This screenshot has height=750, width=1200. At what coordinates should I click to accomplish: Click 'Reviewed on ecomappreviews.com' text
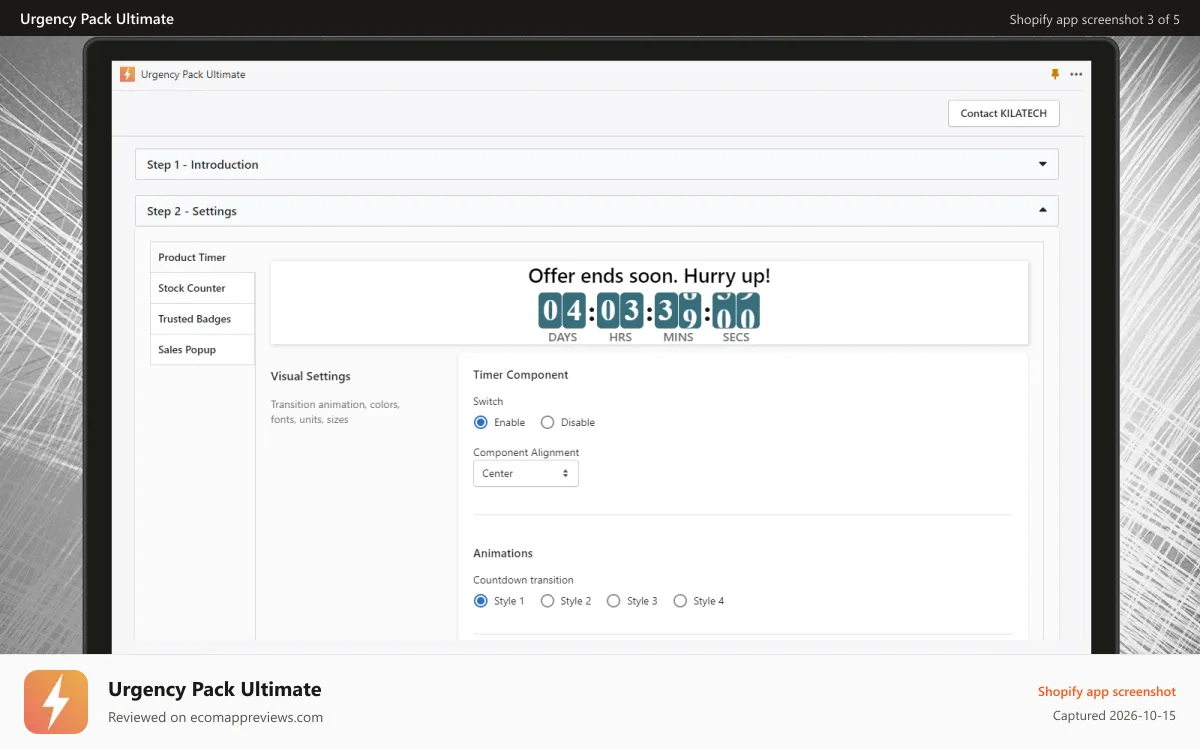215,717
